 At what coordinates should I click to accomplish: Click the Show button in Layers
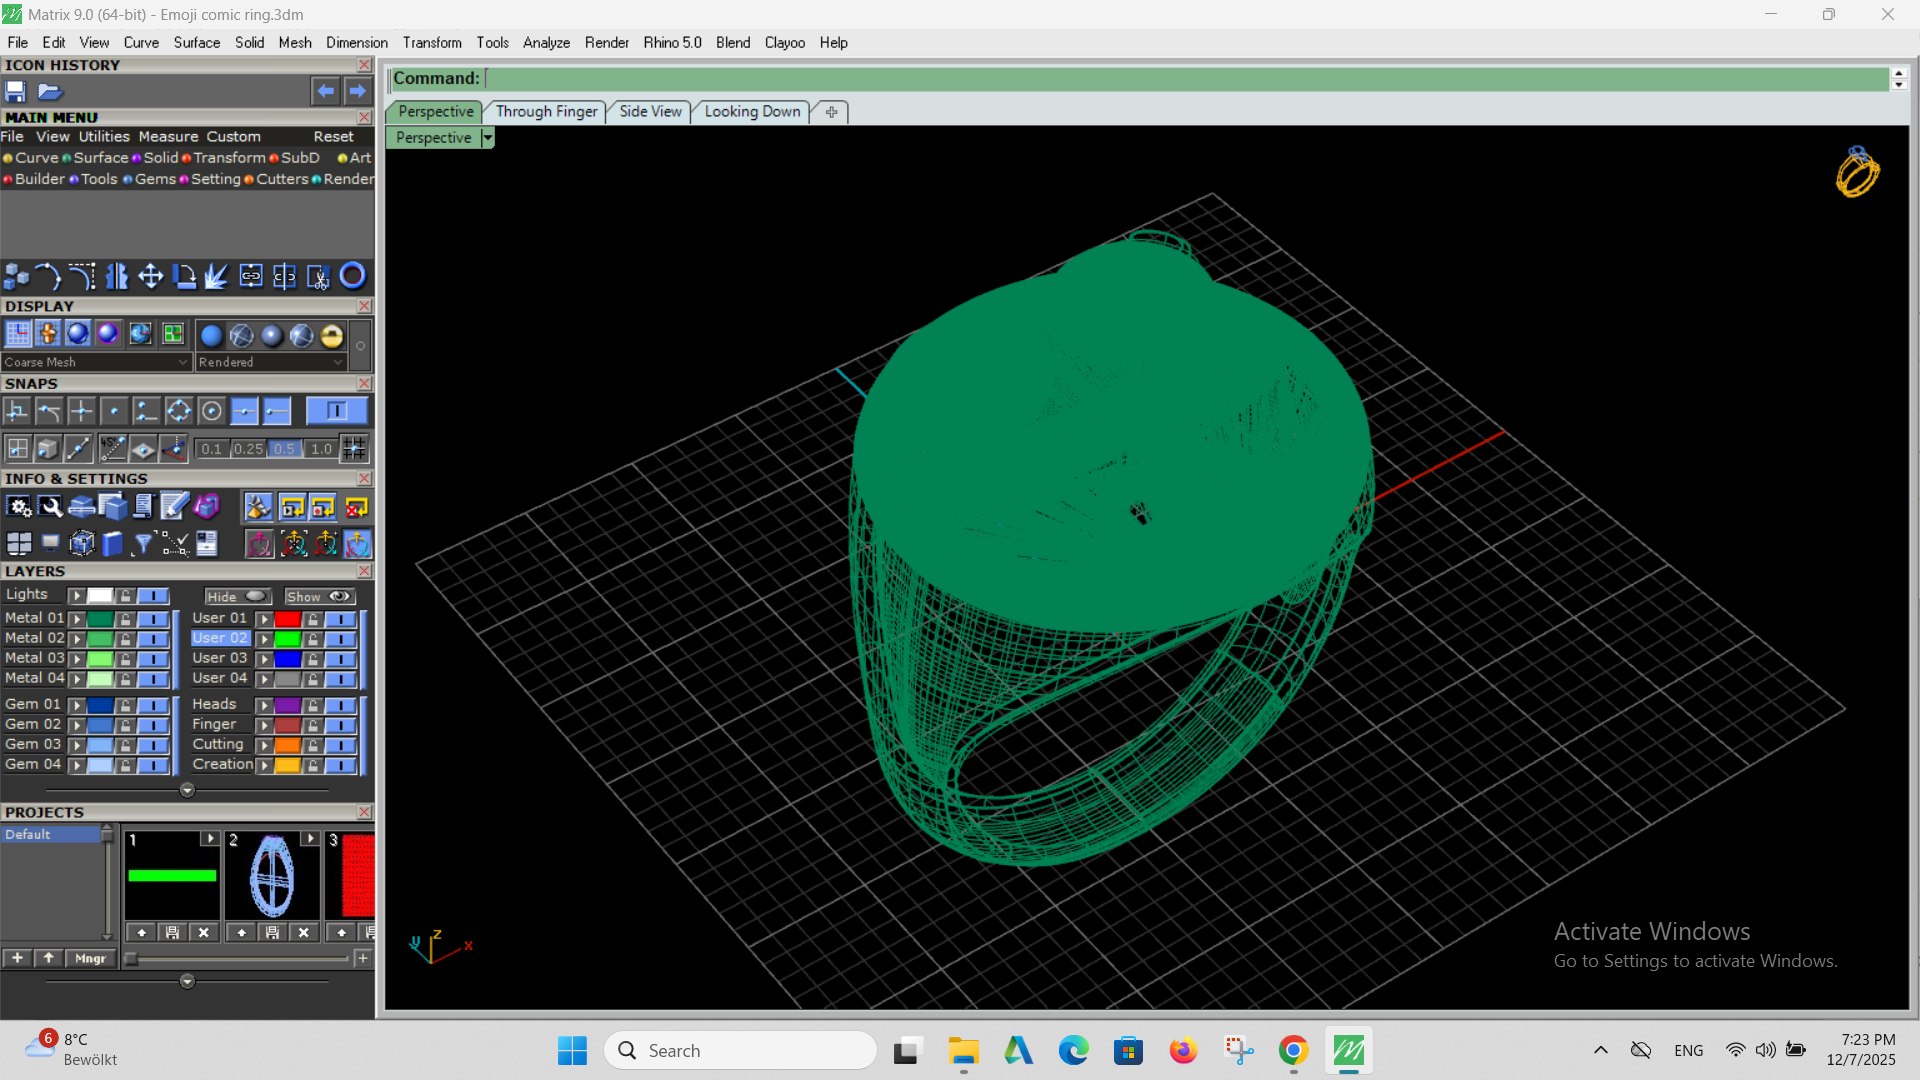(x=319, y=596)
